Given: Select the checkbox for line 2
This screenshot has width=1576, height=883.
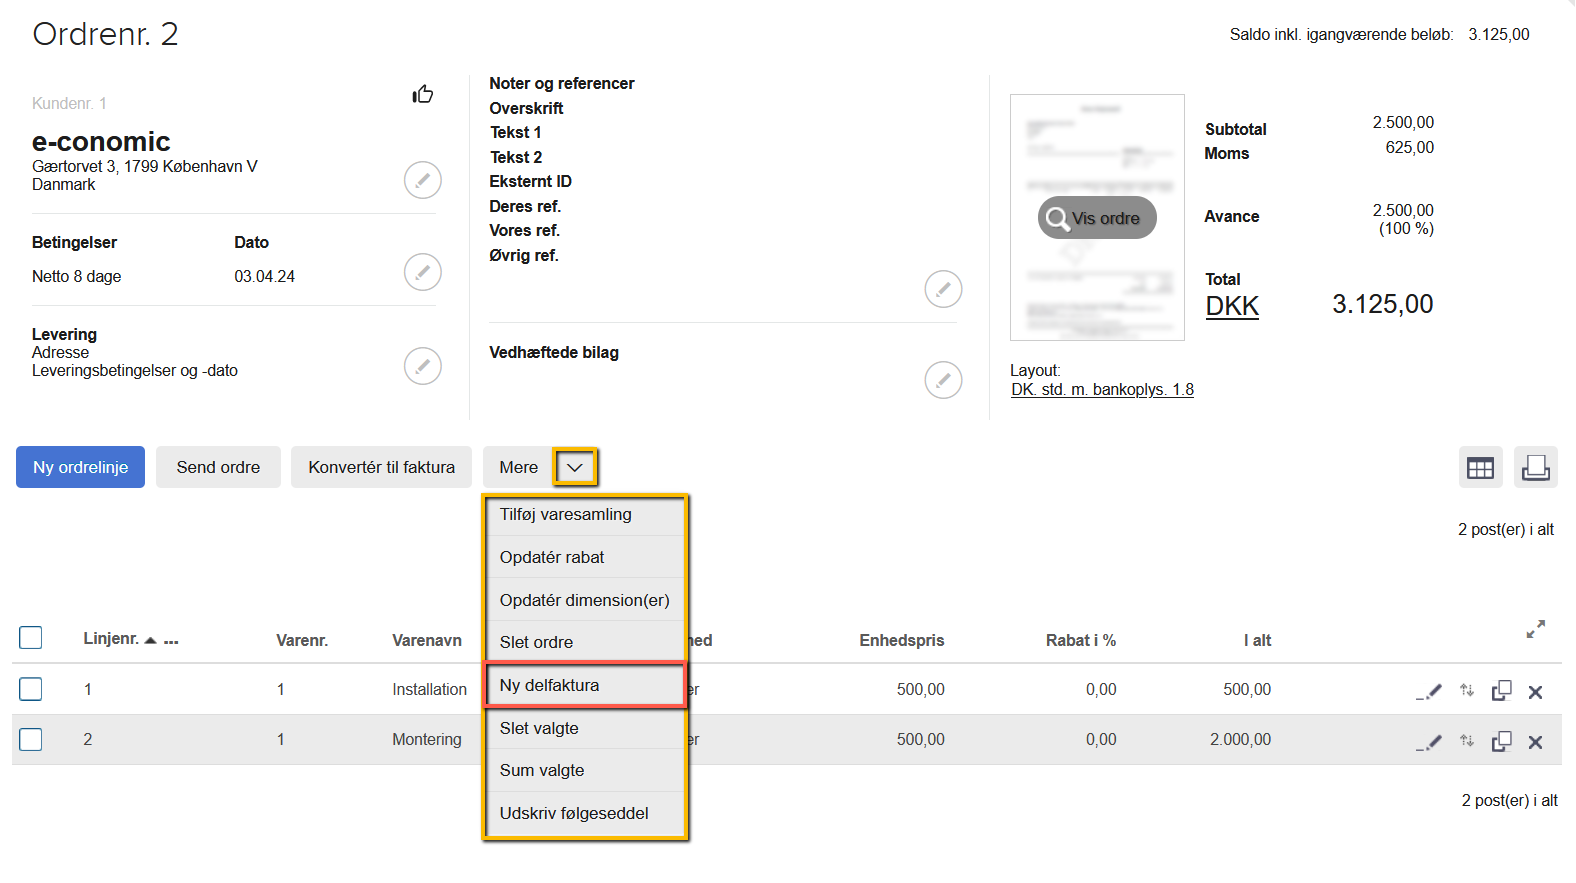Looking at the screenshot, I should [x=31, y=739].
